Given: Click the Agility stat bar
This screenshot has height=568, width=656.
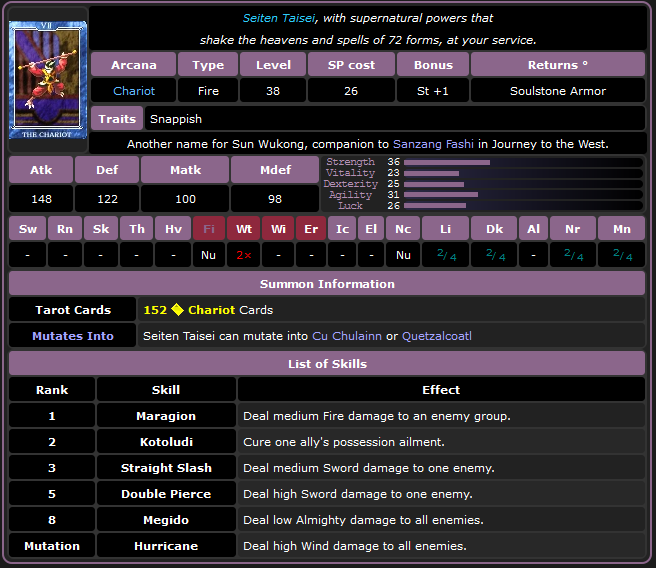Looking at the screenshot, I should pos(441,195).
